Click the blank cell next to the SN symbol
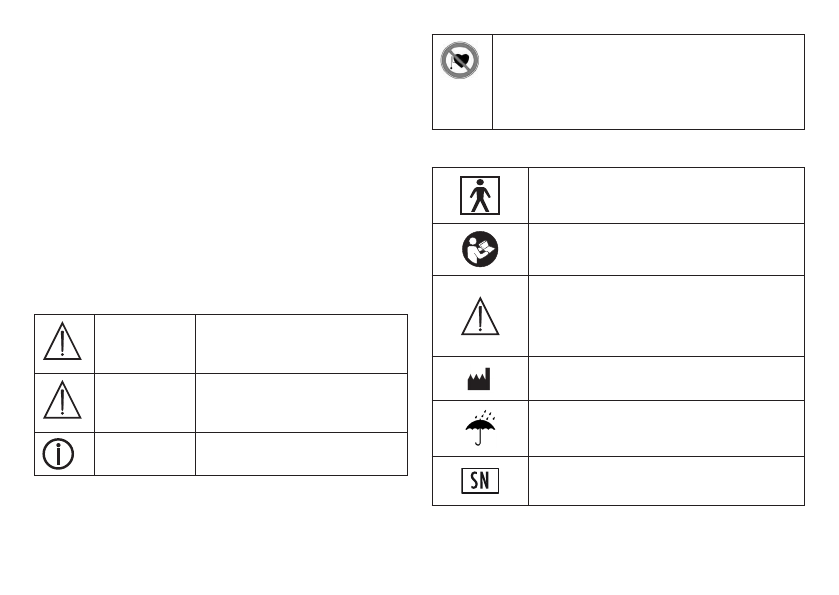 [665, 480]
